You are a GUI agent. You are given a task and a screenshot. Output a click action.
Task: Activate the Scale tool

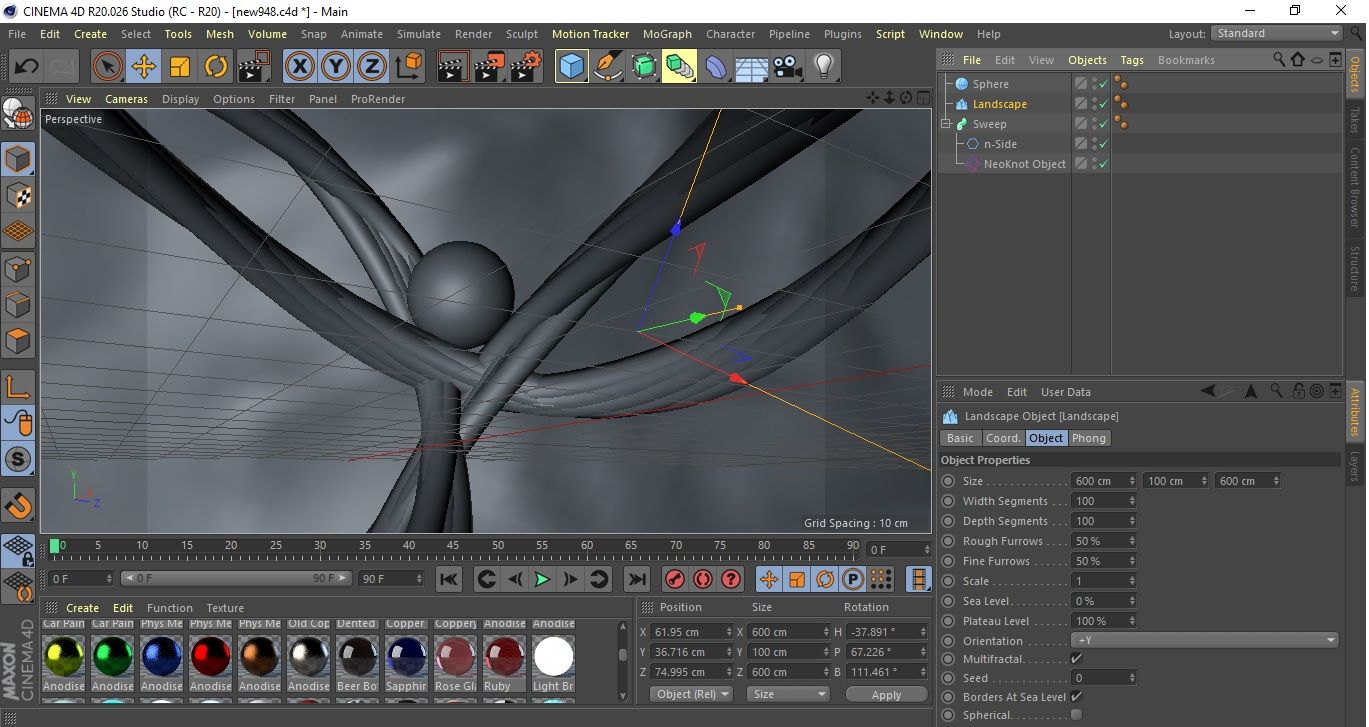(x=180, y=67)
